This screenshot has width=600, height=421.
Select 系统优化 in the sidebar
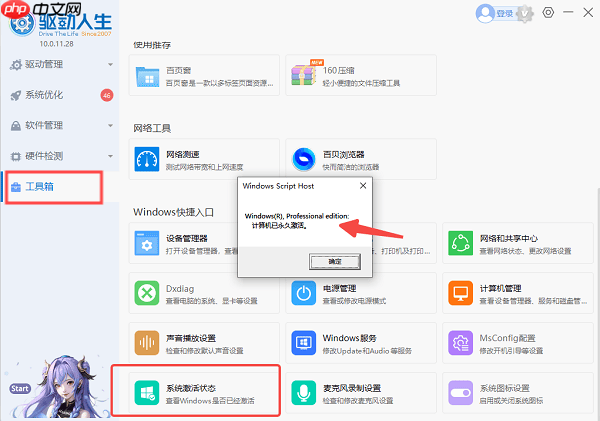click(60, 95)
